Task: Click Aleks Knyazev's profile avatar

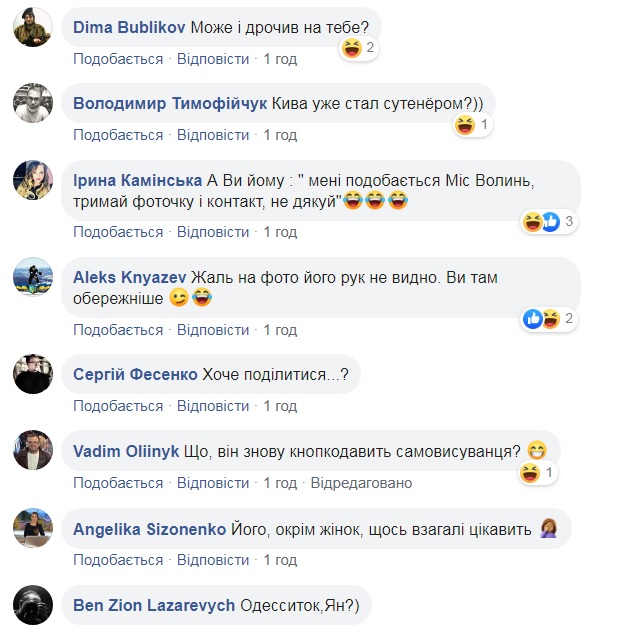Action: tap(33, 277)
